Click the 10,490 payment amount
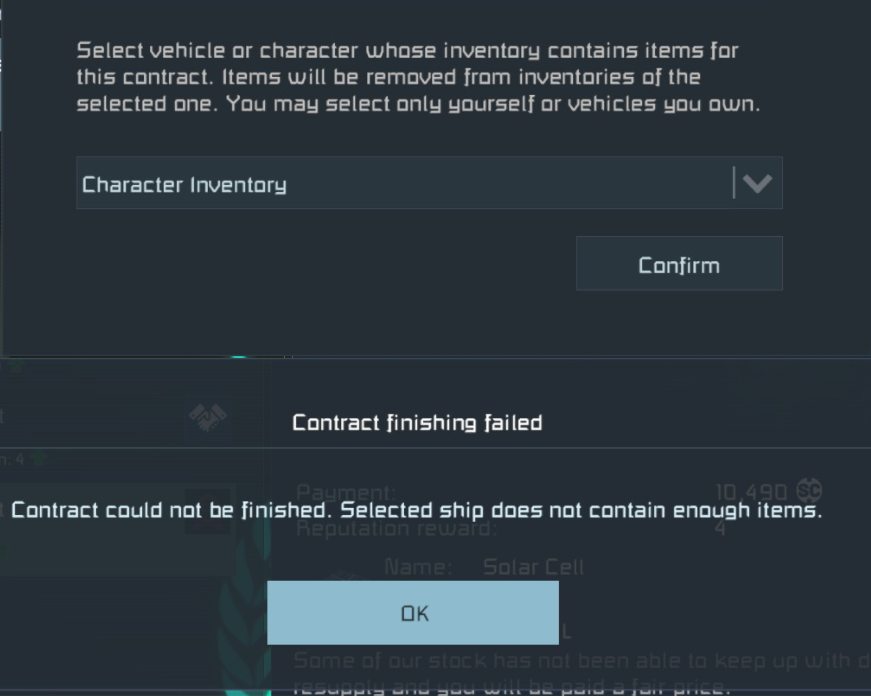 pyautogui.click(x=752, y=492)
